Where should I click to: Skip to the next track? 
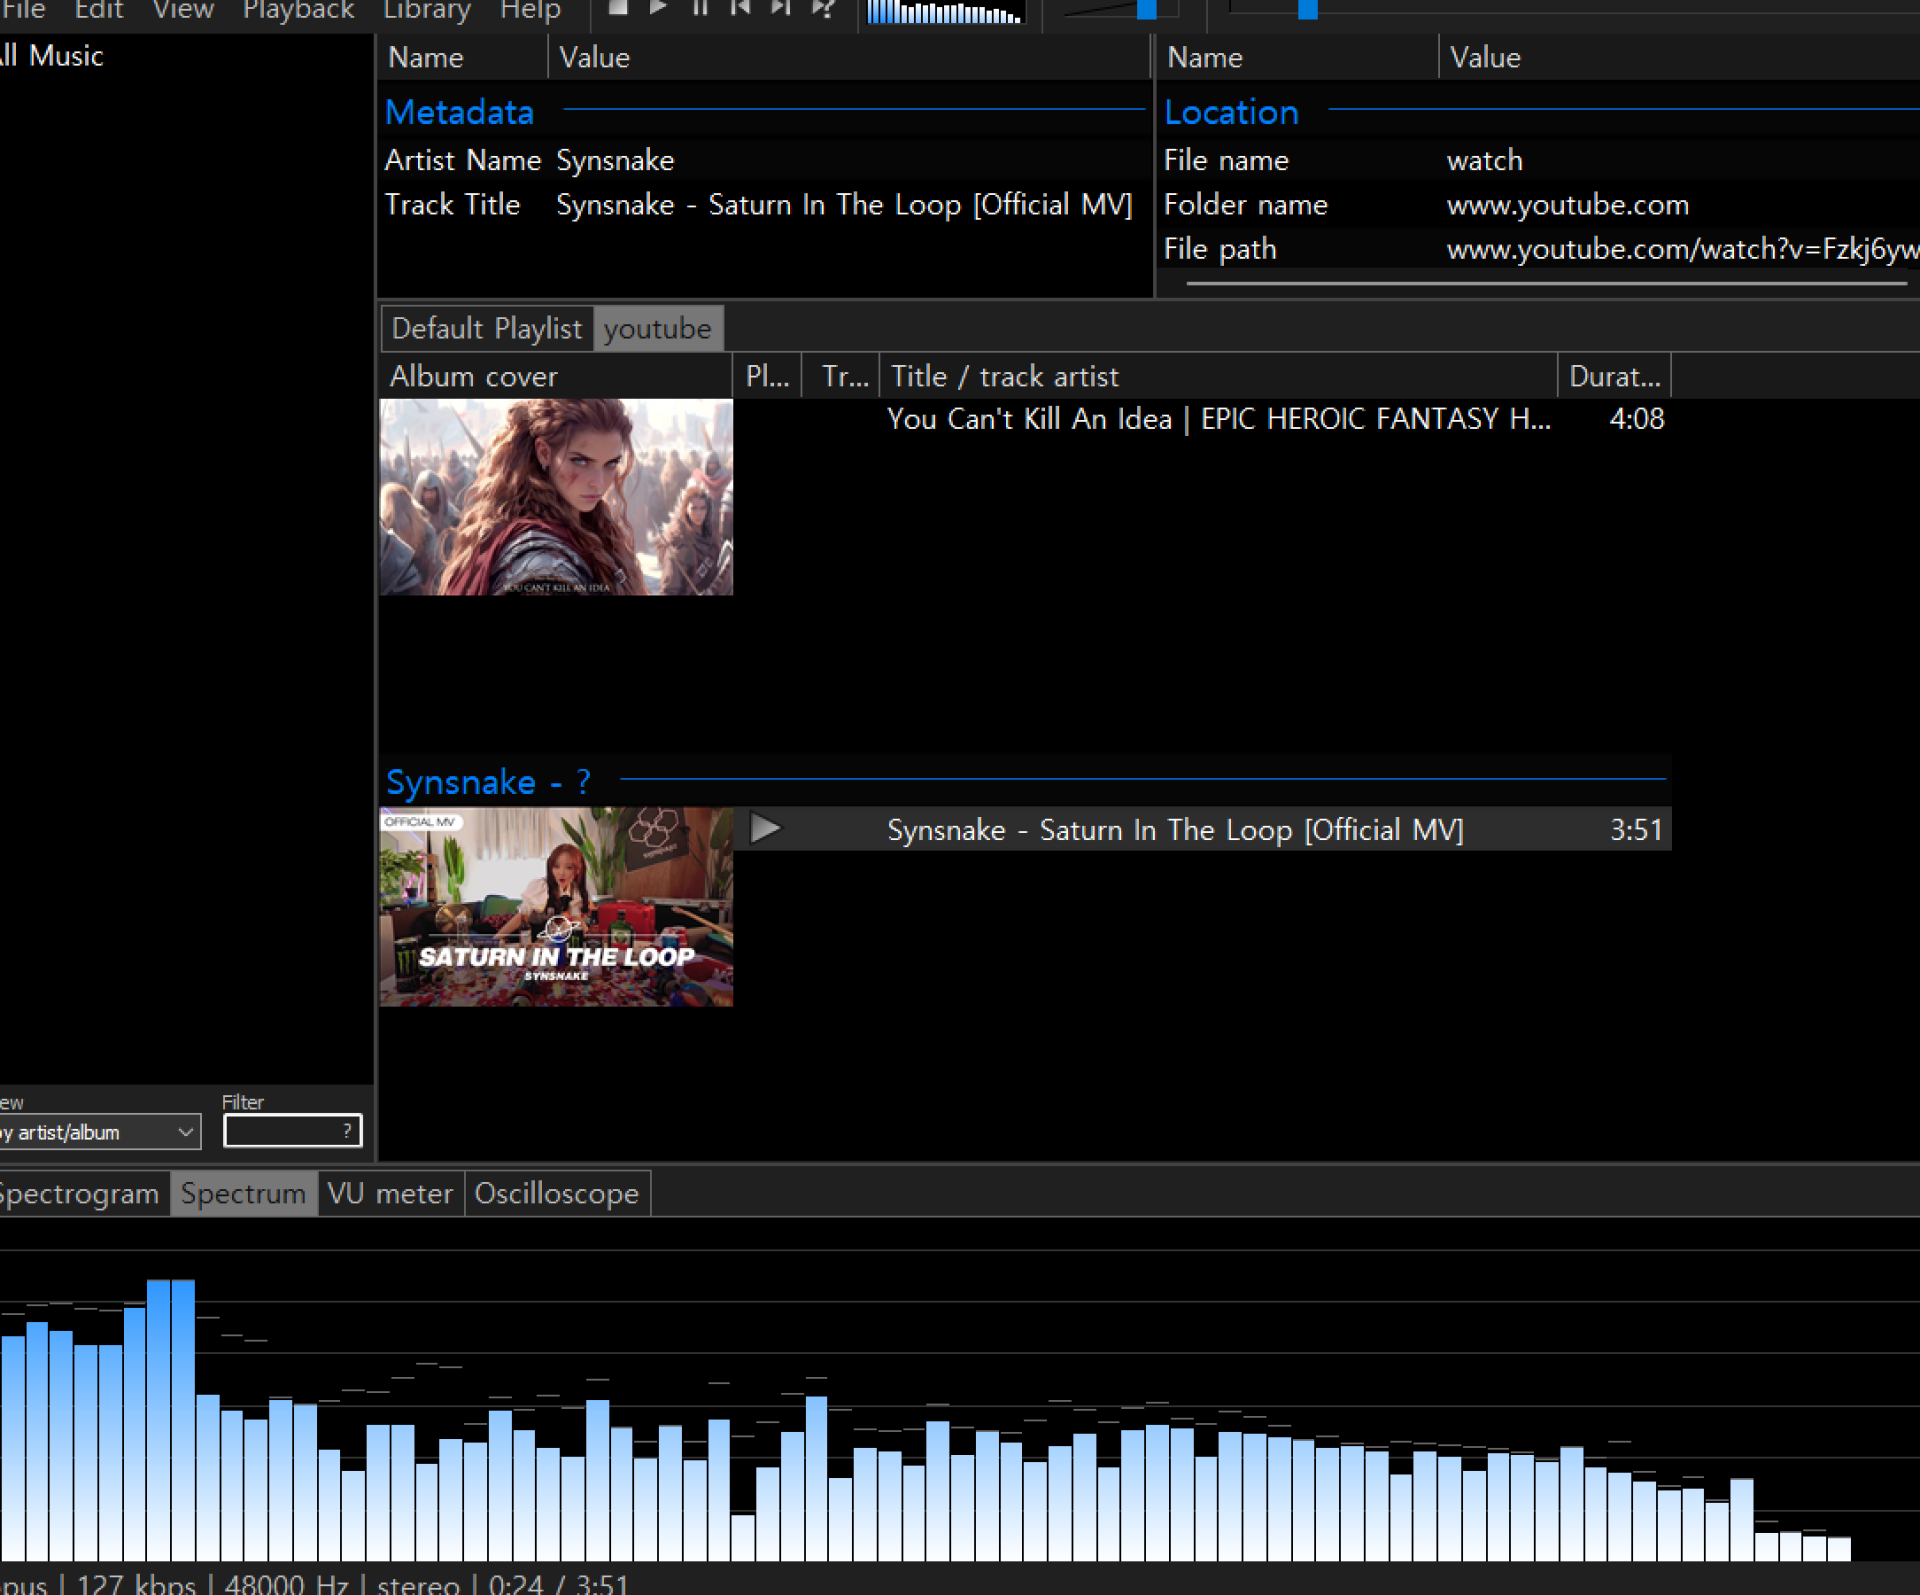781,8
